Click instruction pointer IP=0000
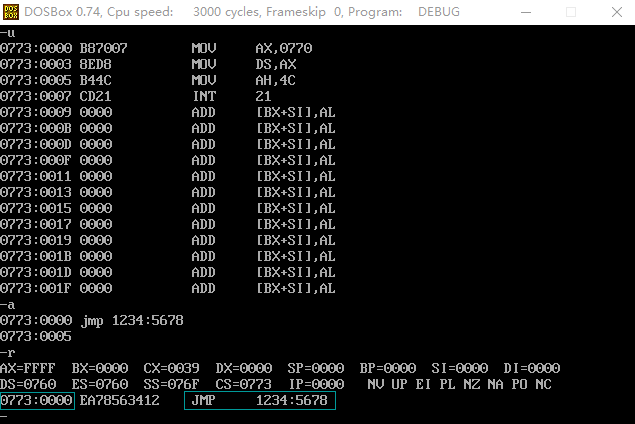Viewport: 635px width, 424px height. (316, 384)
